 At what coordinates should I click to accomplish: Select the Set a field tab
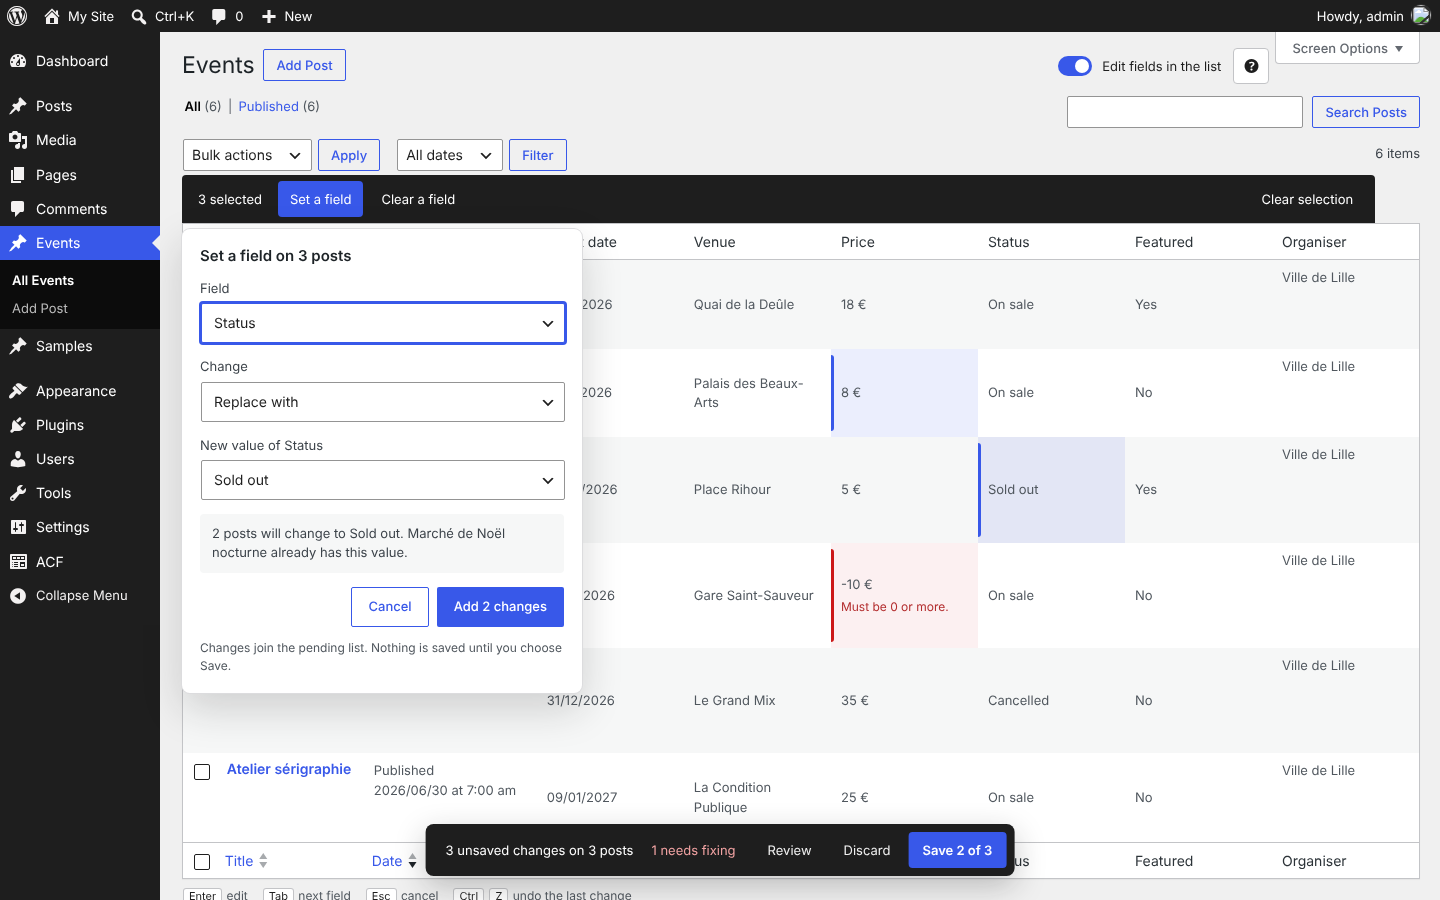point(321,199)
